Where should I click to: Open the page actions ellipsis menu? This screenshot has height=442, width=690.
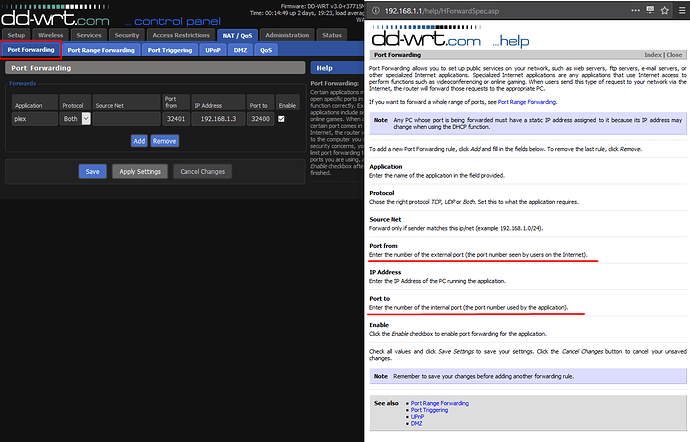[635, 11]
